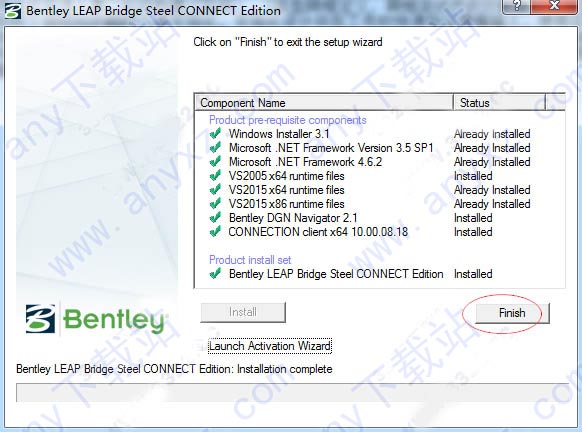This screenshot has height=432, width=582.
Task: Click the installation progress bar
Action: 292,393
